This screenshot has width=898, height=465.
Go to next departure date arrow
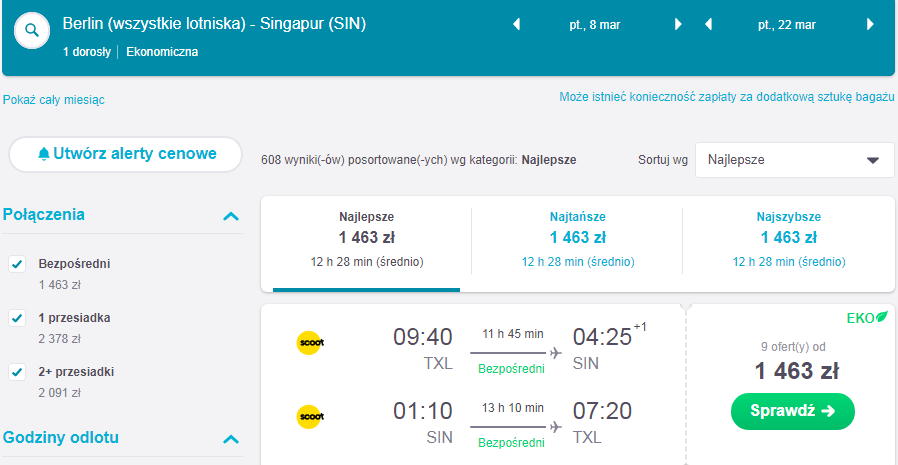pyautogui.click(x=679, y=25)
